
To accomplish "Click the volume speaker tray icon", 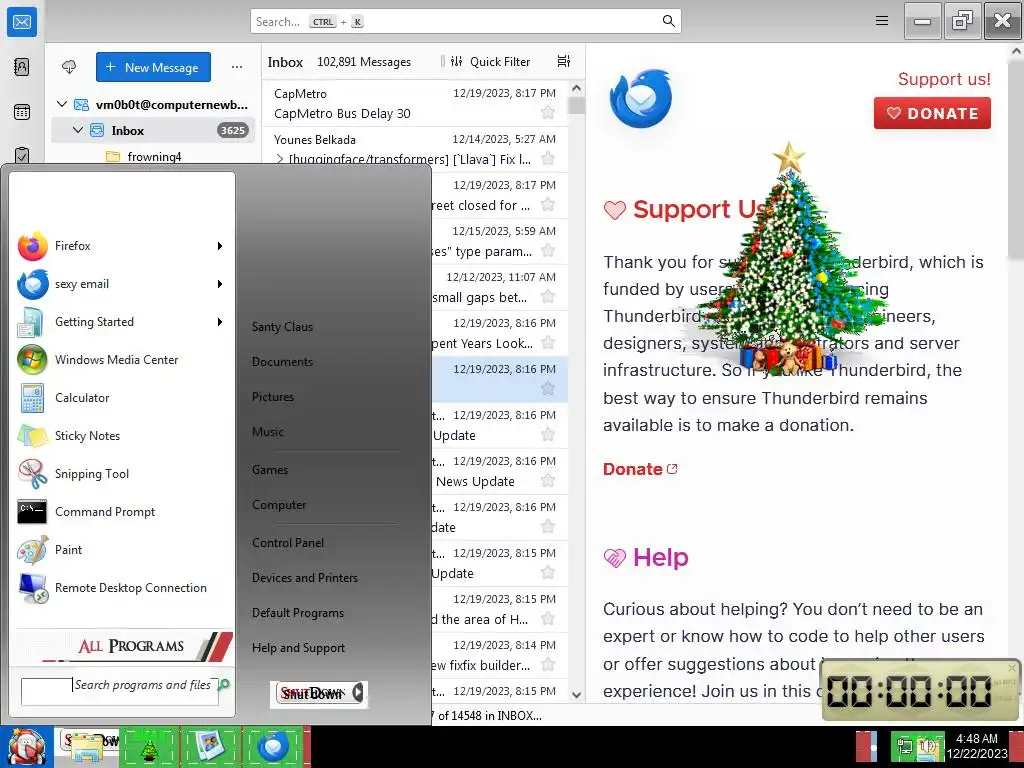I will point(927,746).
